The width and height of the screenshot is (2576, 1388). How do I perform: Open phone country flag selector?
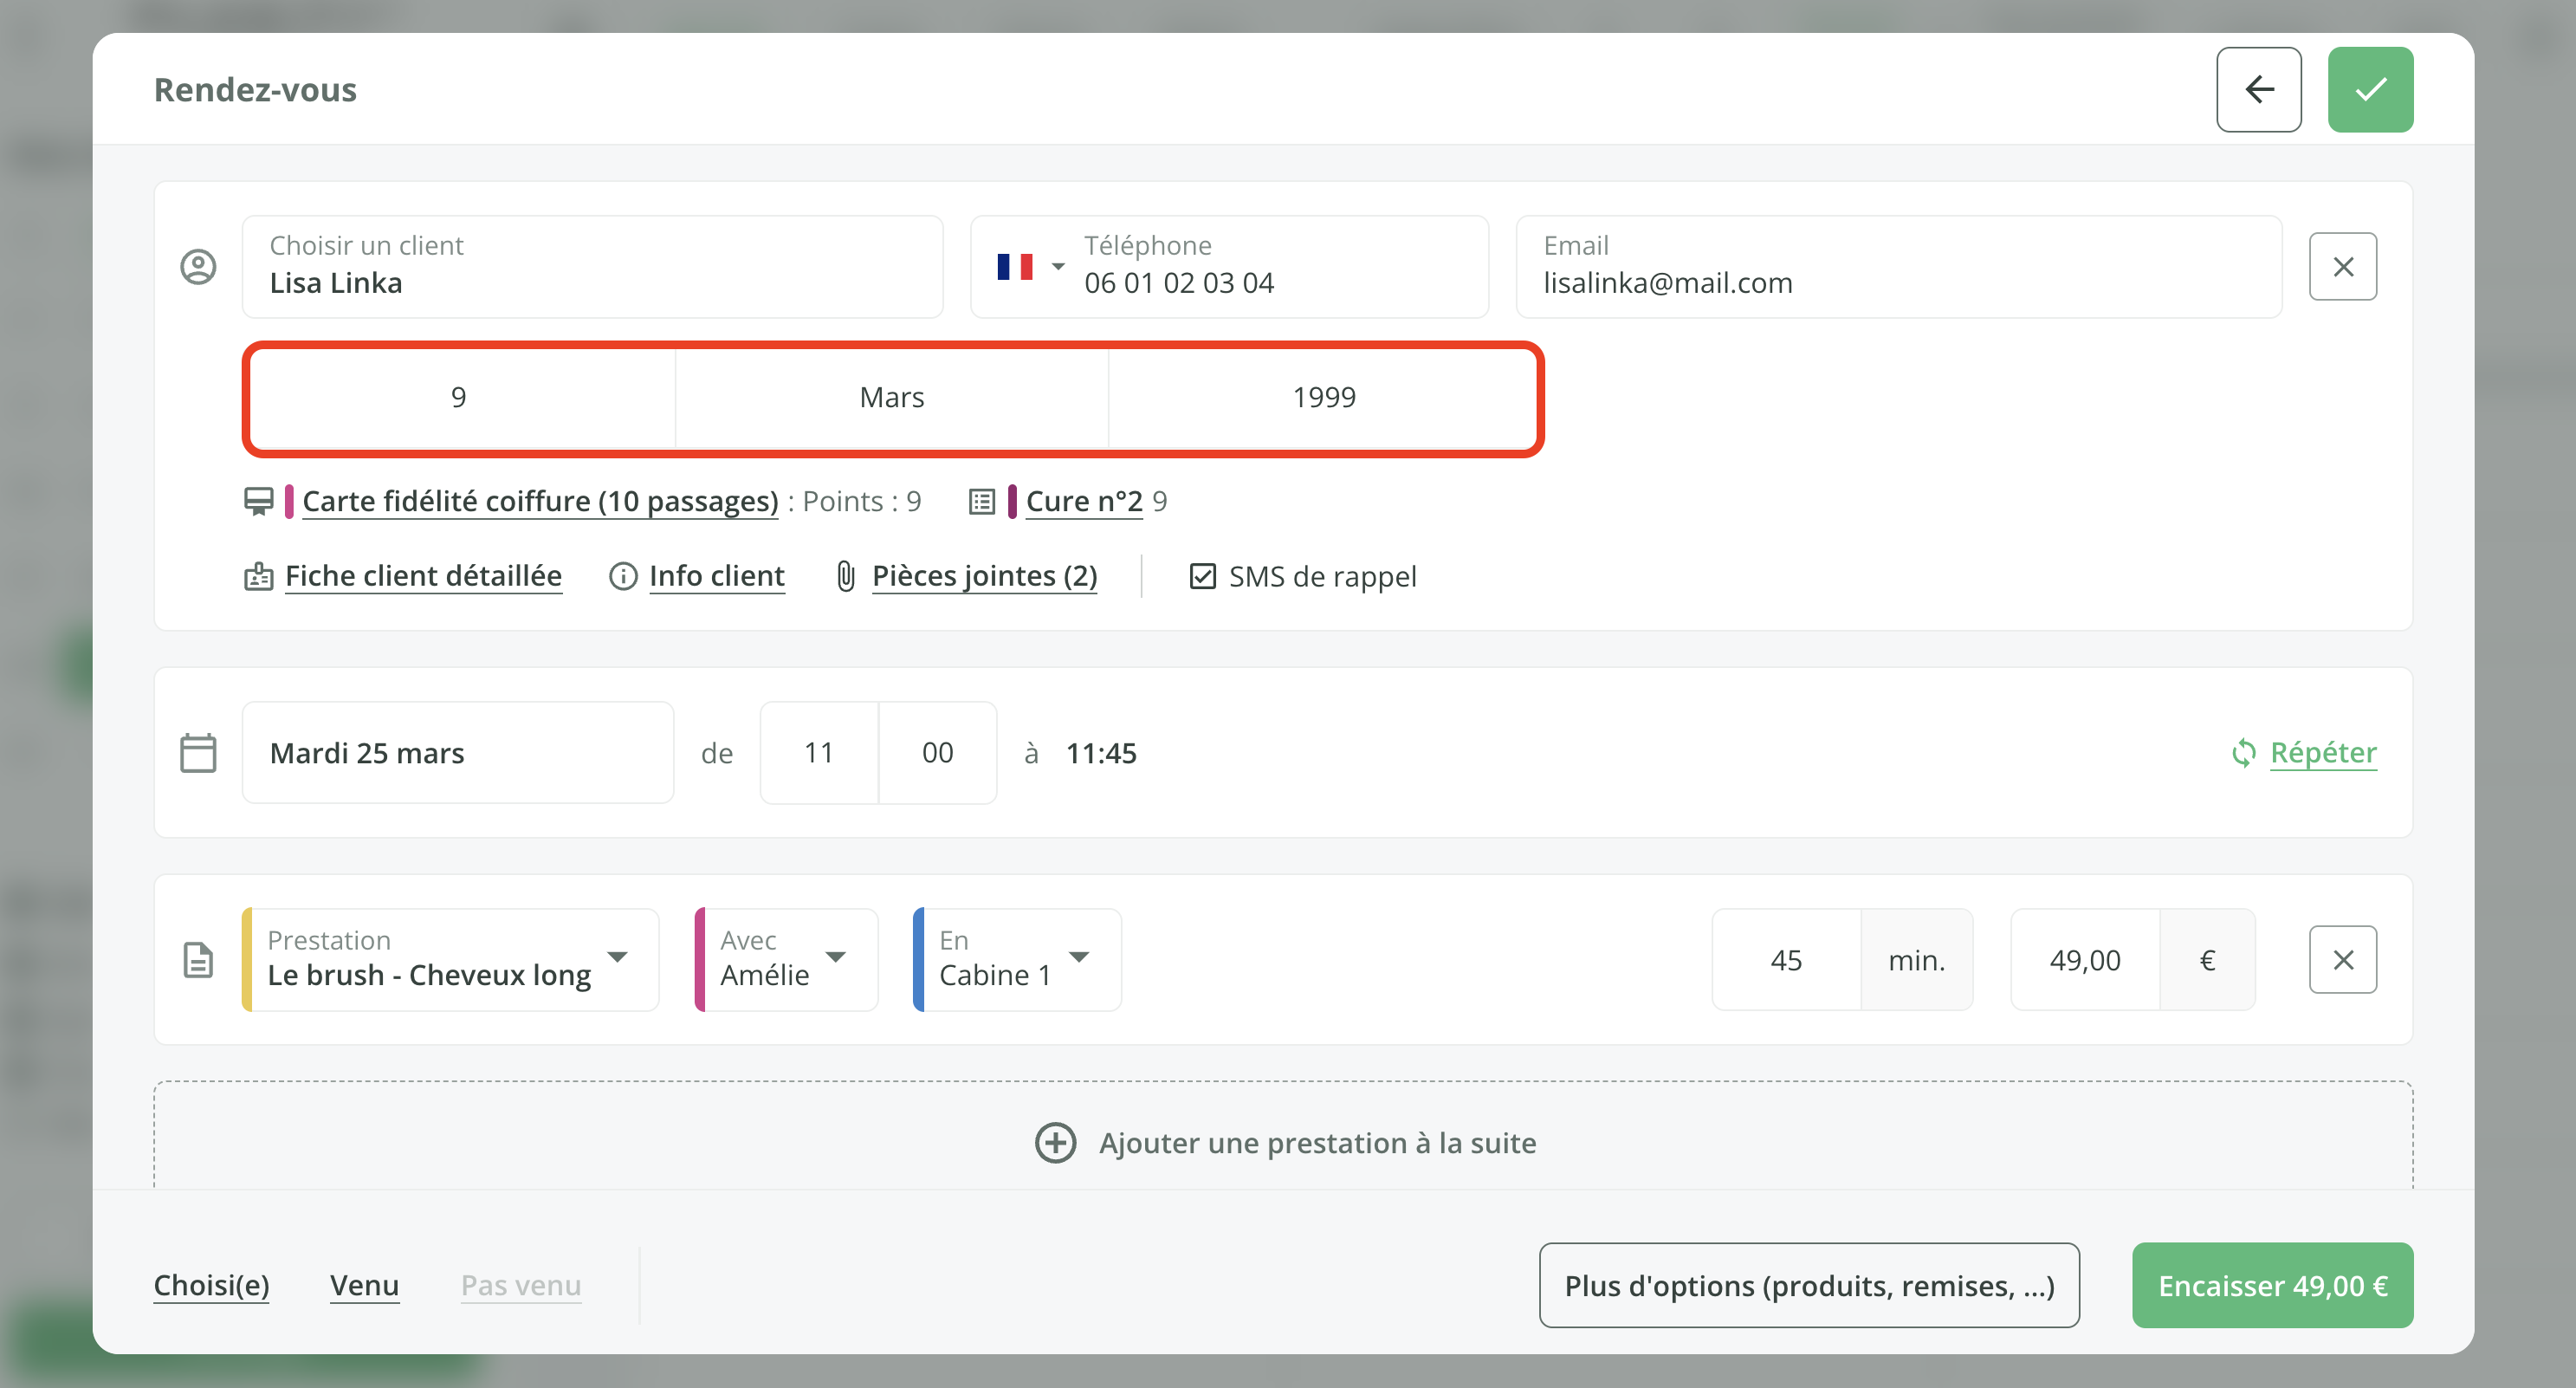(1030, 267)
